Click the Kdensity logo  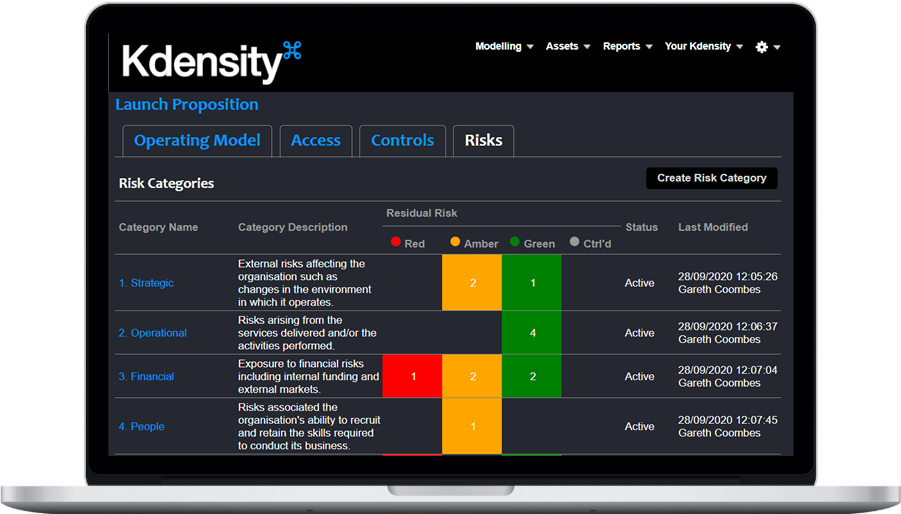tap(211, 62)
